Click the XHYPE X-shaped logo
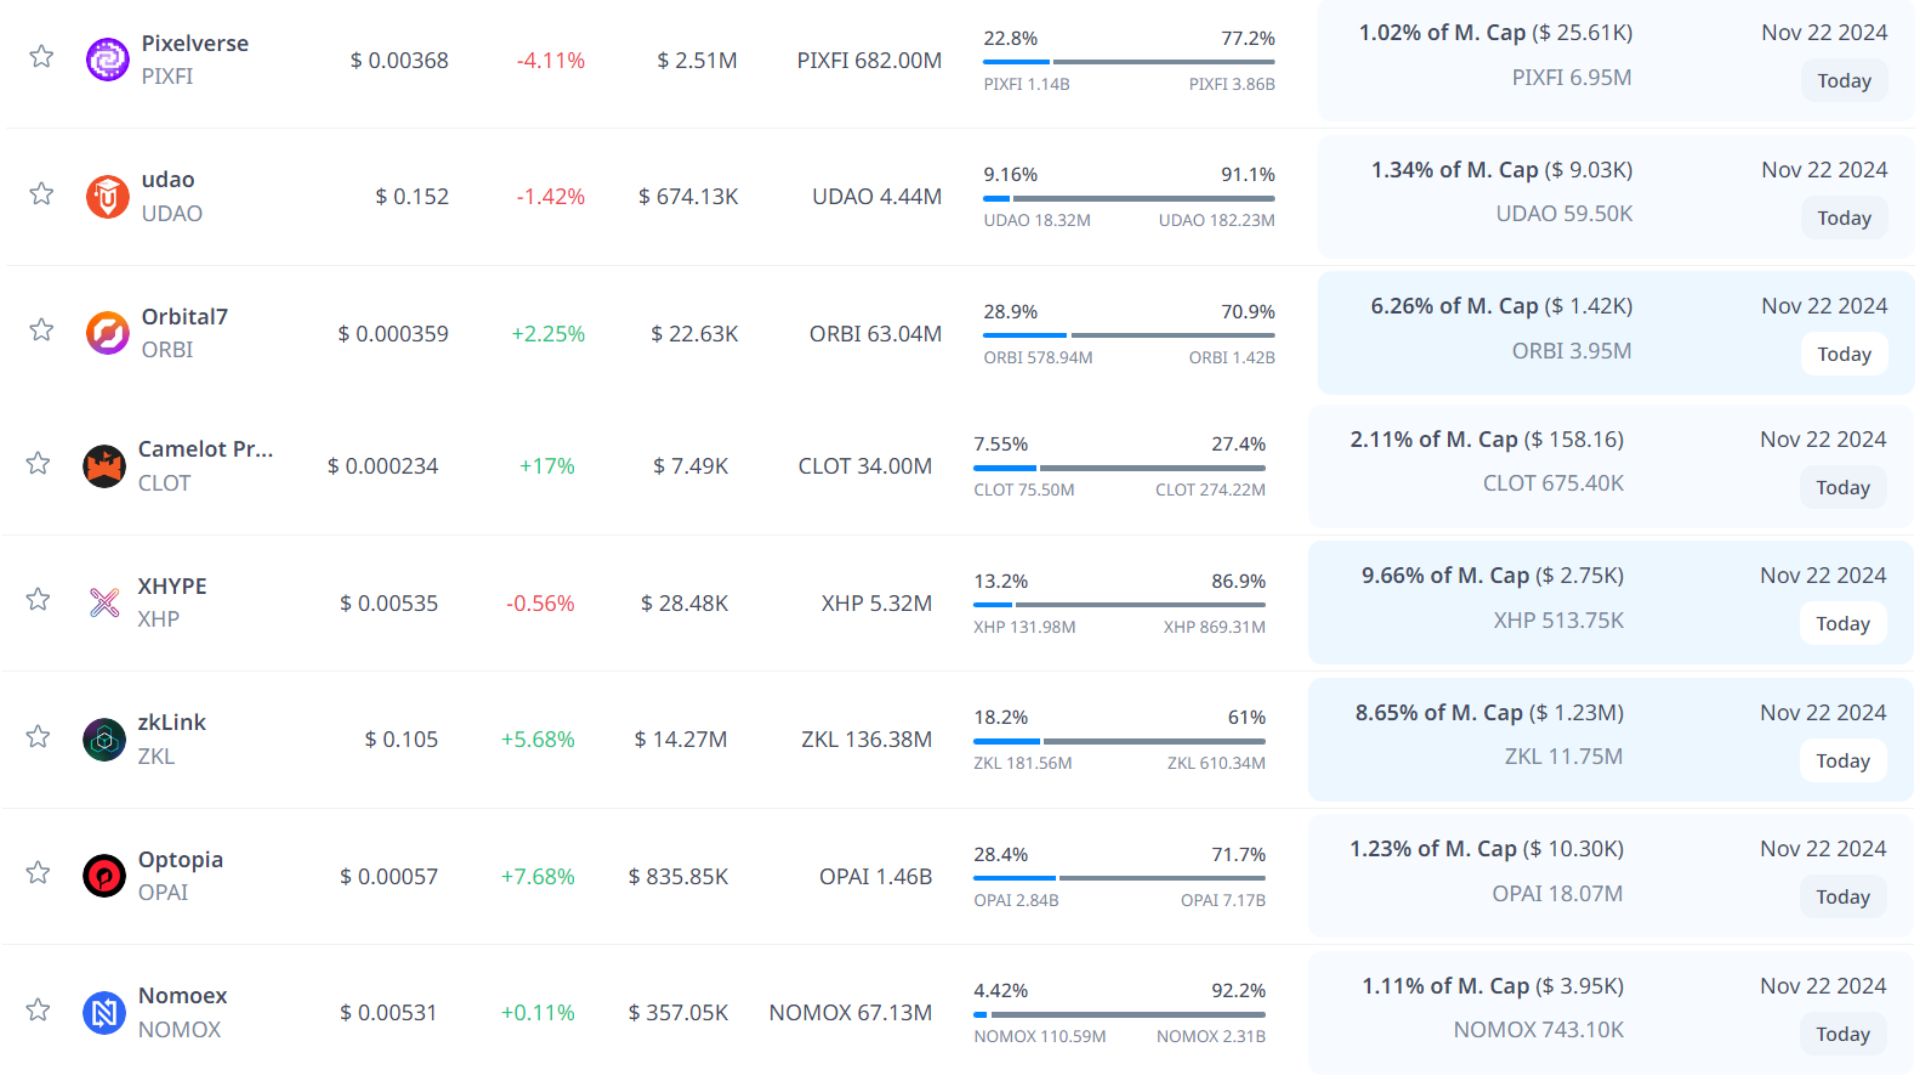1920x1080 pixels. point(104,603)
